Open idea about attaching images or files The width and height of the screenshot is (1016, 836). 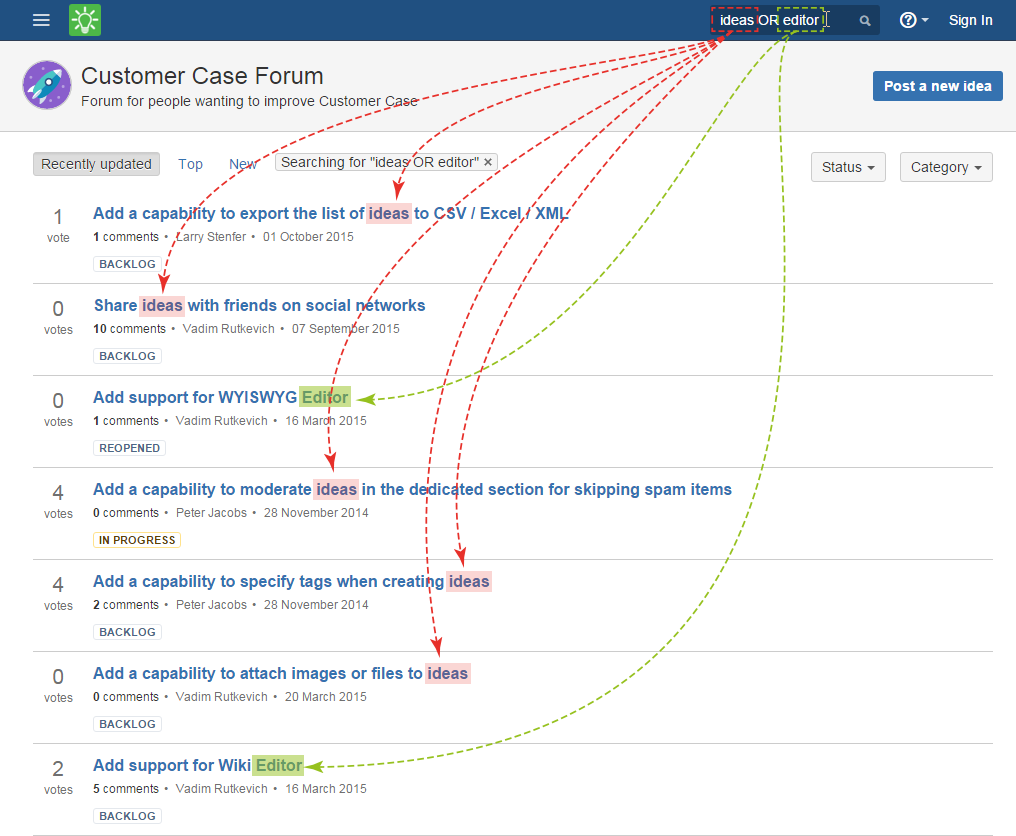pos(281,673)
